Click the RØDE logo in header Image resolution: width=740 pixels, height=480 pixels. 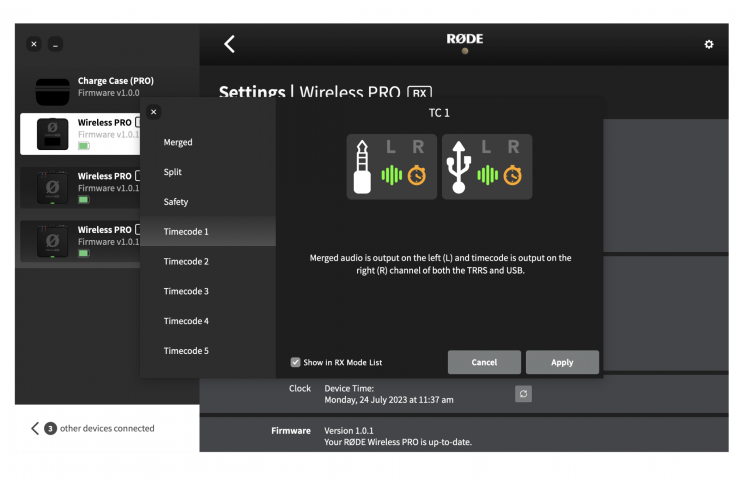coord(463,40)
